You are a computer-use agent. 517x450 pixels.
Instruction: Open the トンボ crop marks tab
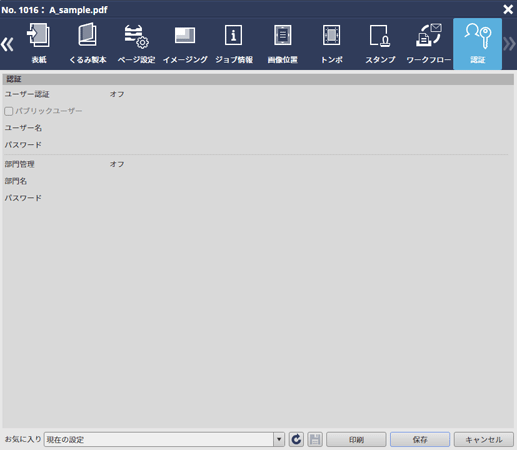[331, 44]
